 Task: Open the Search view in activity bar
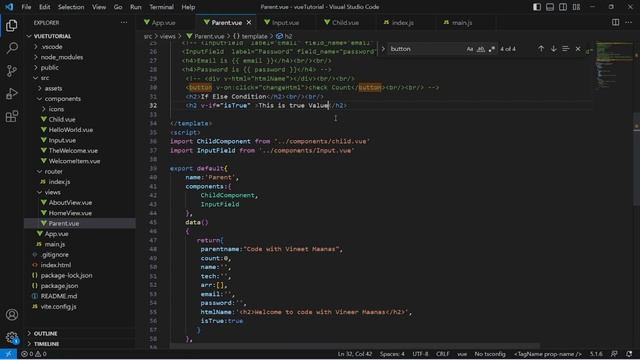pyautogui.click(x=11, y=48)
